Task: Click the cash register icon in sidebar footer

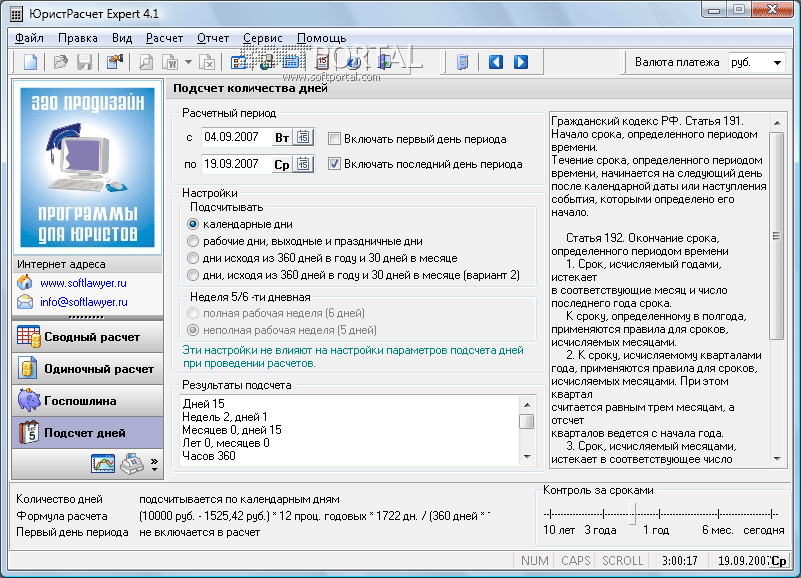Action: (x=132, y=464)
